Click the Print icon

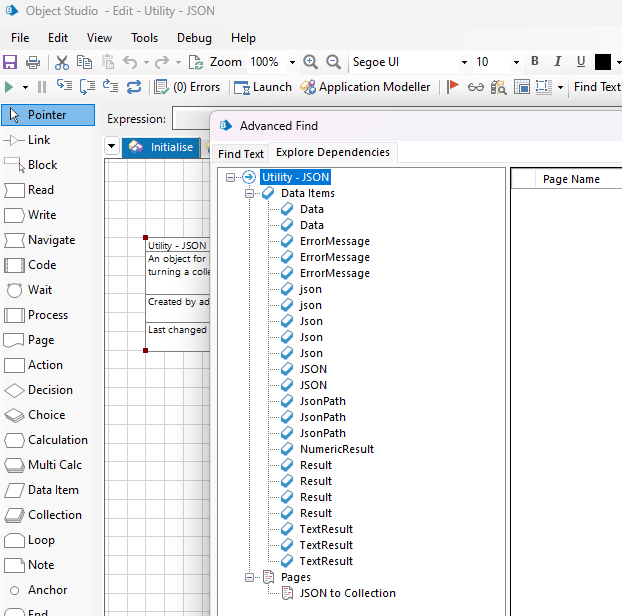pos(33,62)
